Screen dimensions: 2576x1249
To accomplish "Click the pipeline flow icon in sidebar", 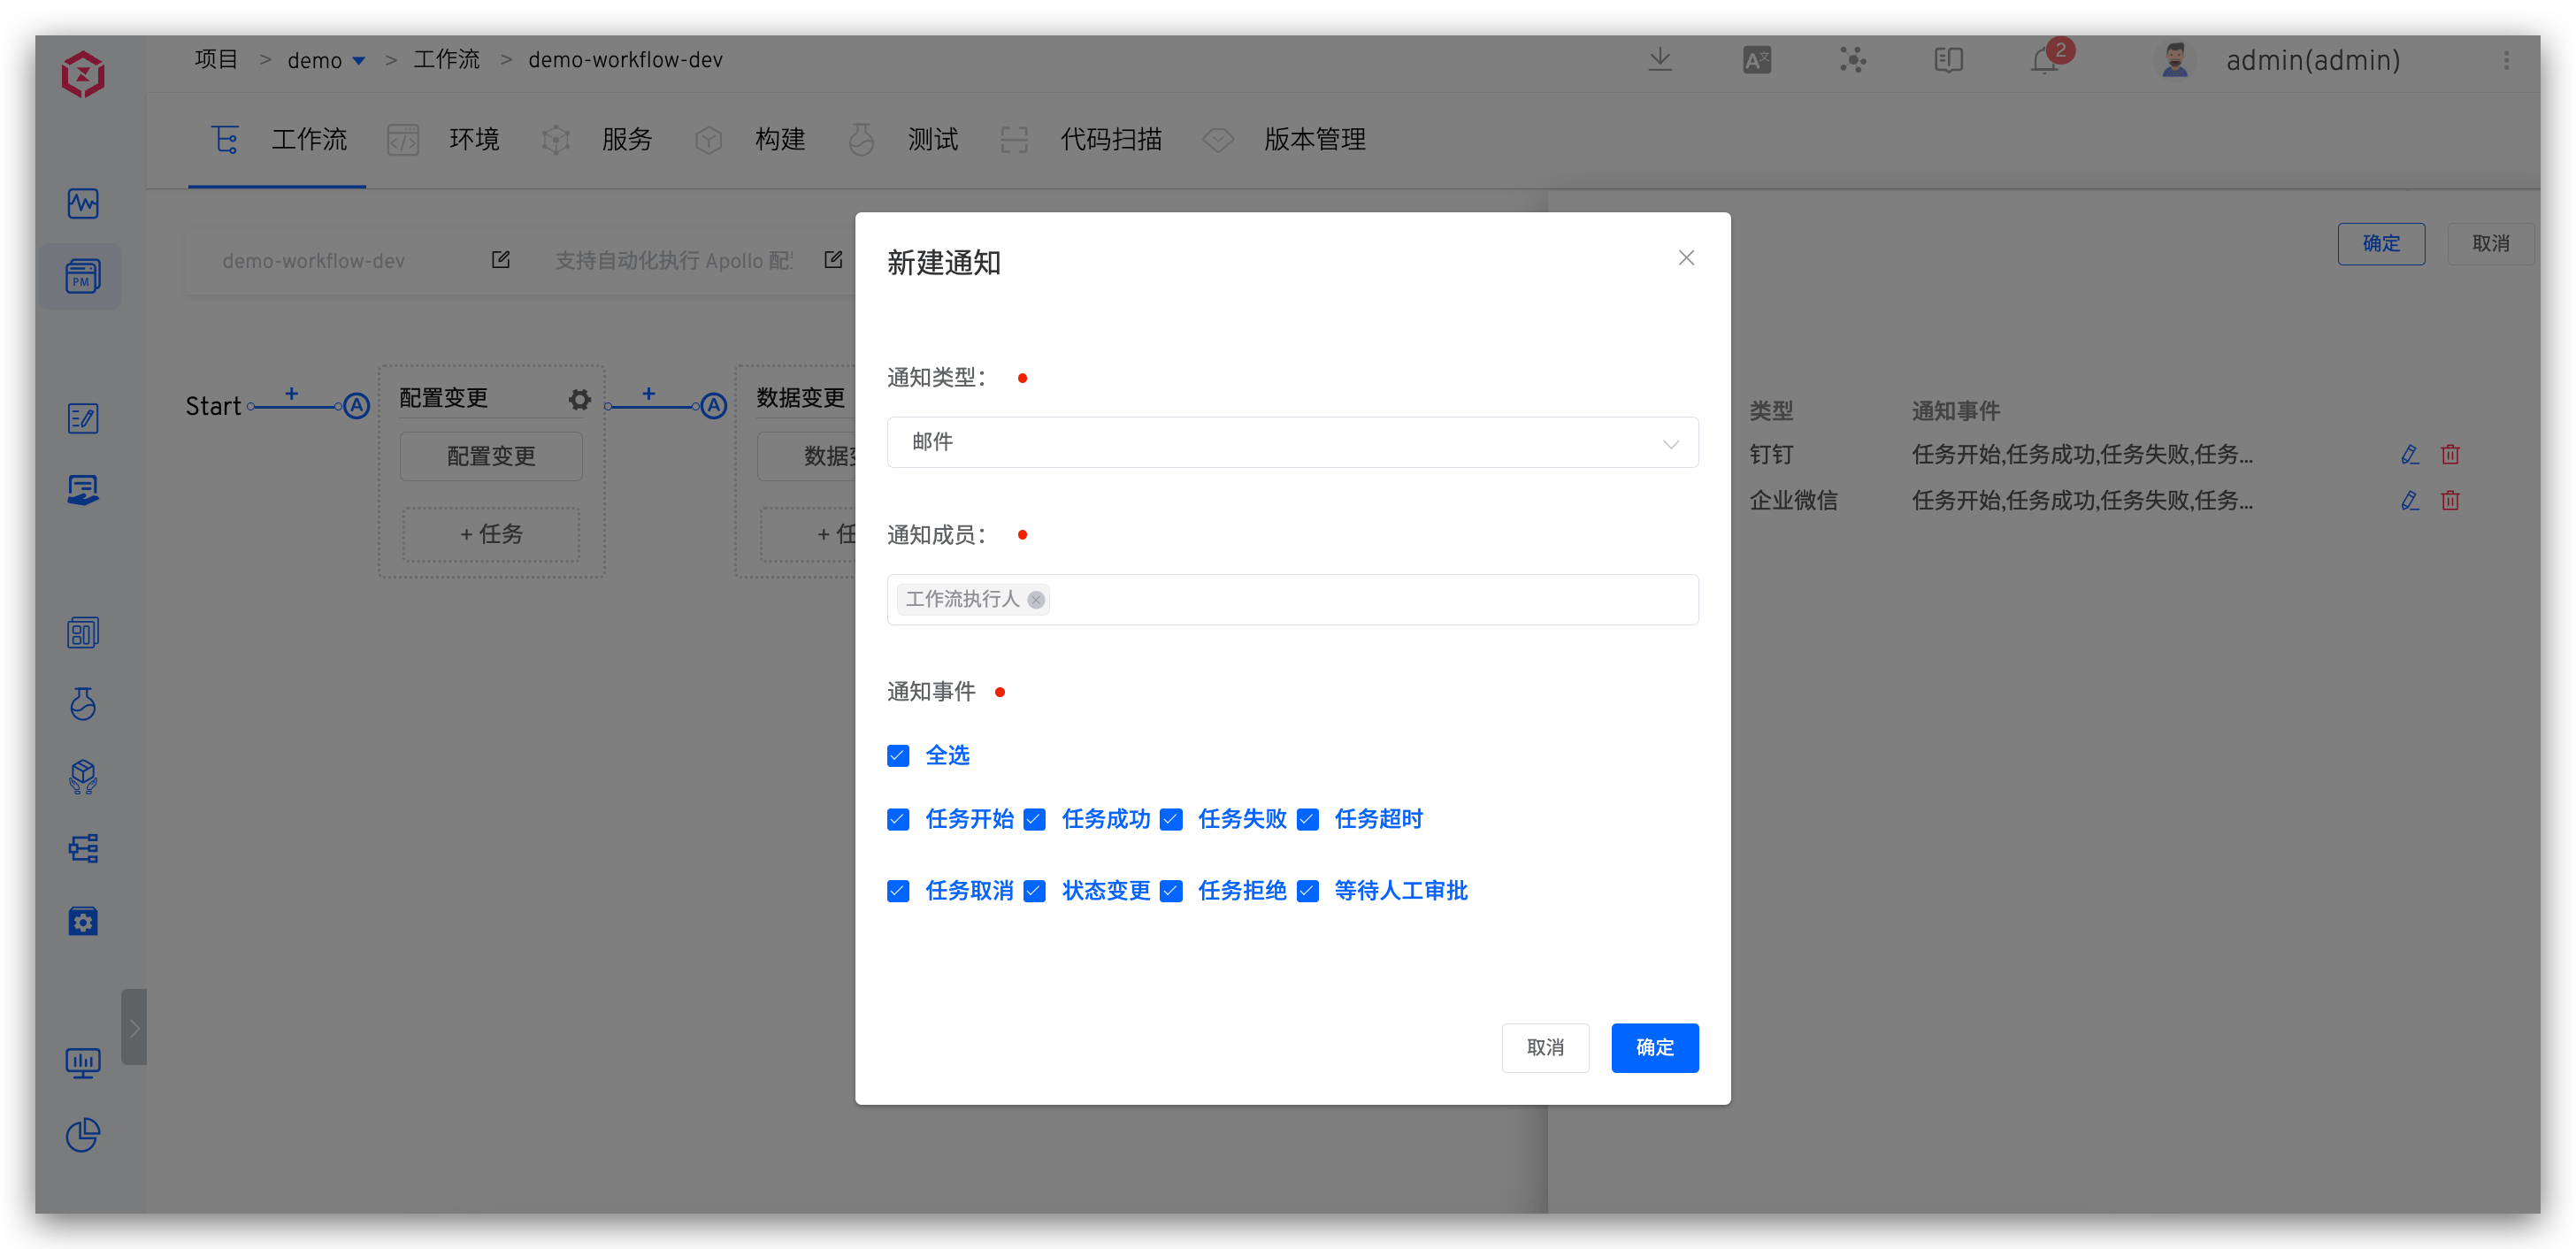I will click(82, 848).
